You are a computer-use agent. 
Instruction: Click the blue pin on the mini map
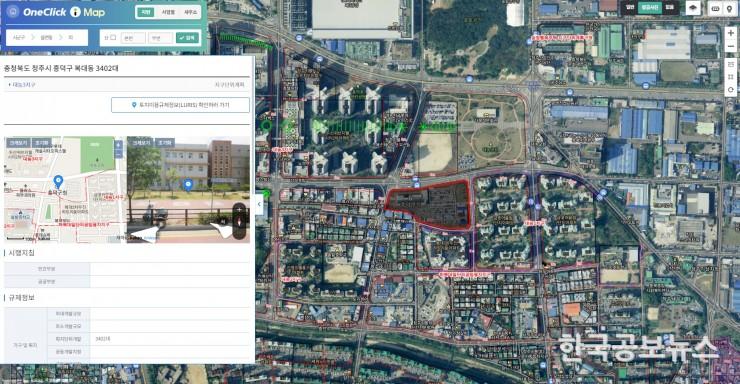(x=58, y=182)
